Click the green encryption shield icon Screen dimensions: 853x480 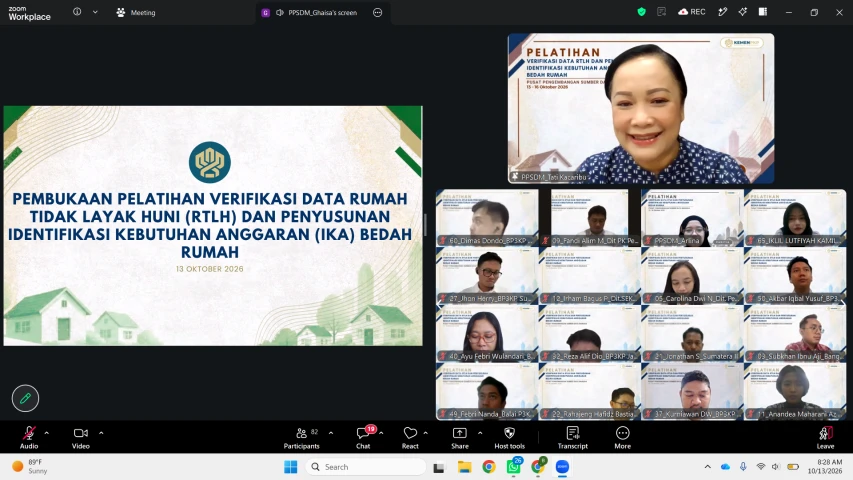(642, 12)
